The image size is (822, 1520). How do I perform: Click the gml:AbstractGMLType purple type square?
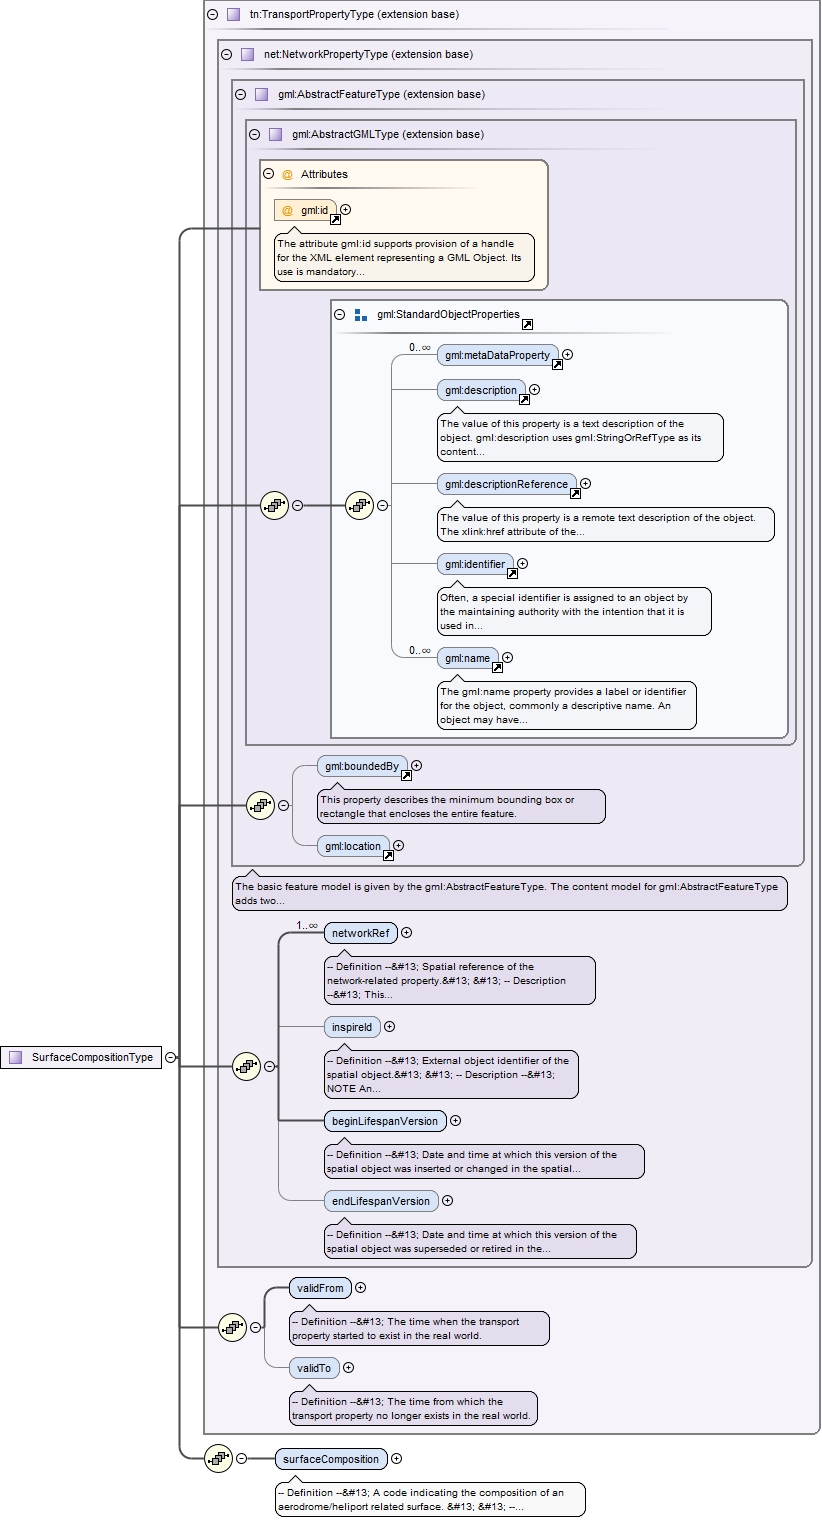275,134
